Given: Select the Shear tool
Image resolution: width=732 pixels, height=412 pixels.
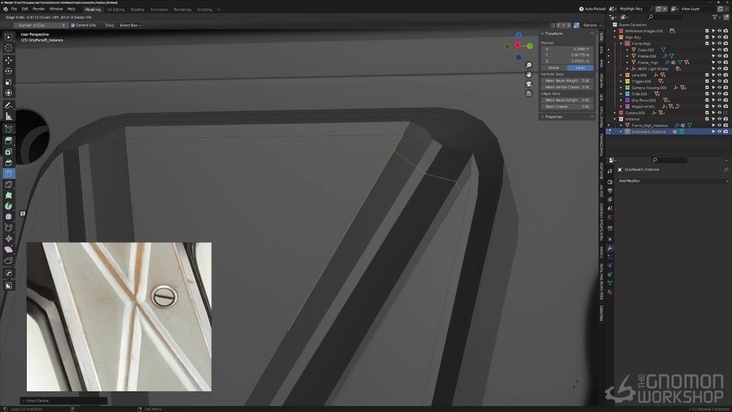Looking at the screenshot, I should (8, 250).
